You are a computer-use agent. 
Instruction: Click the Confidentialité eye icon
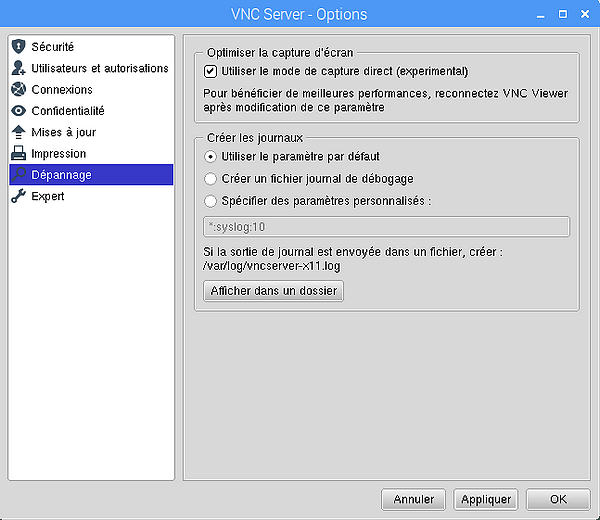[18, 111]
